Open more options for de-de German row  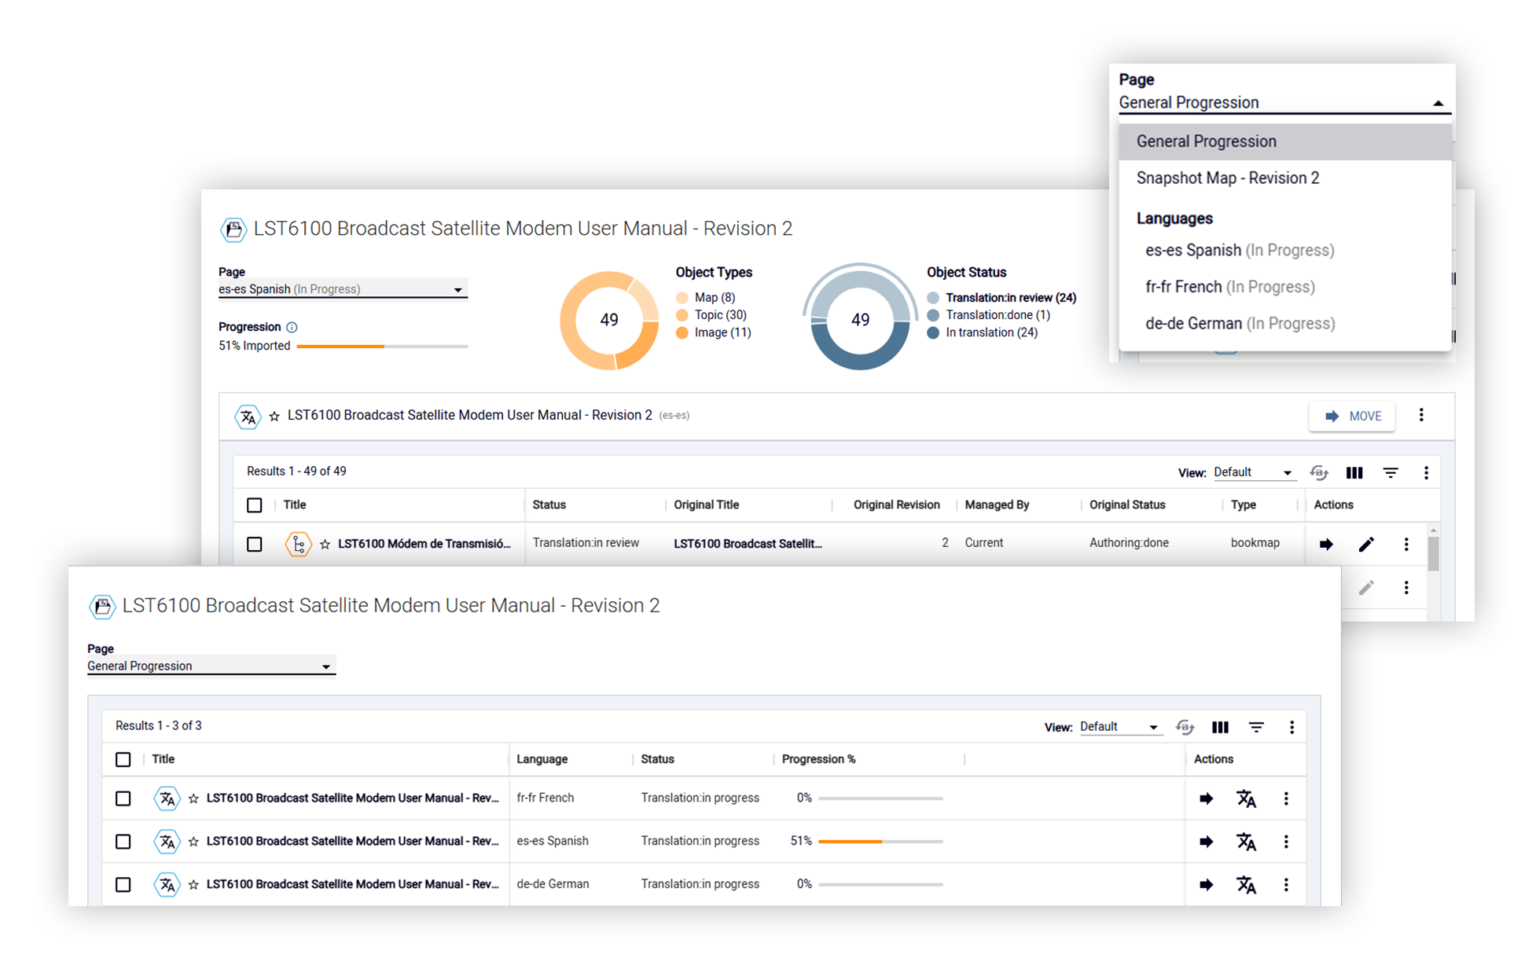click(x=1286, y=885)
